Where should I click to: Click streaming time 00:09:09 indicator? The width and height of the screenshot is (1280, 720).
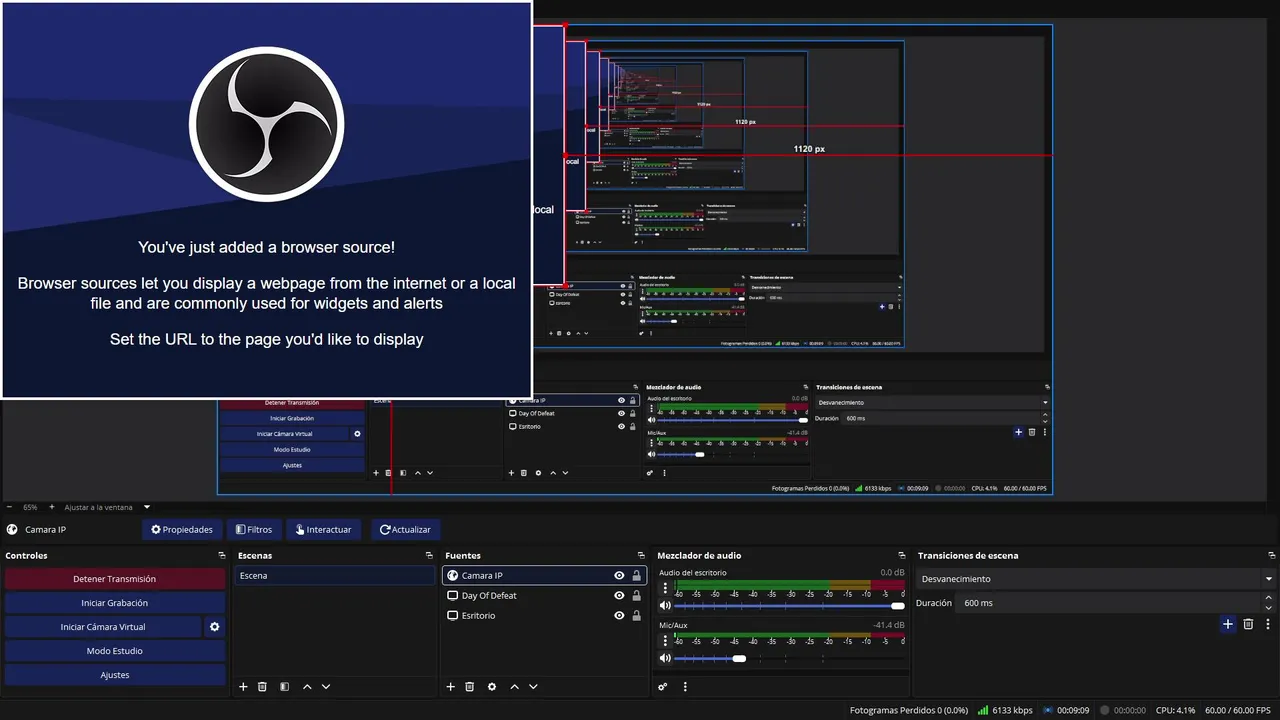click(1066, 710)
